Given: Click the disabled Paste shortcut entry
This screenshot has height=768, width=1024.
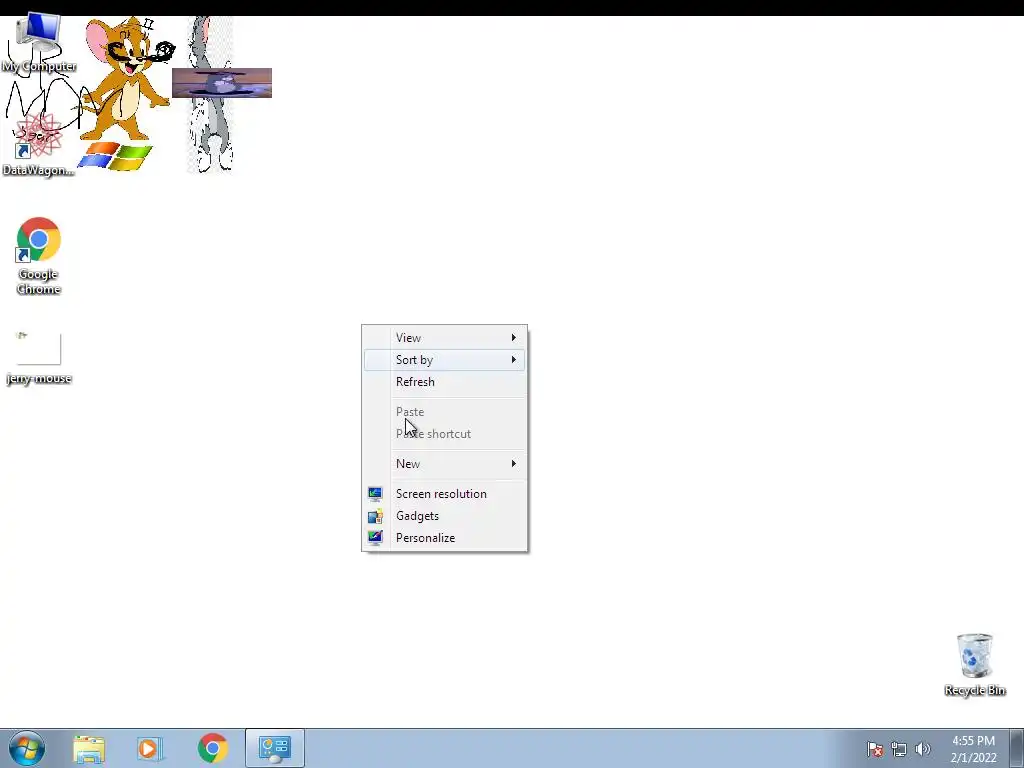Looking at the screenshot, I should pyautogui.click(x=444, y=434).
